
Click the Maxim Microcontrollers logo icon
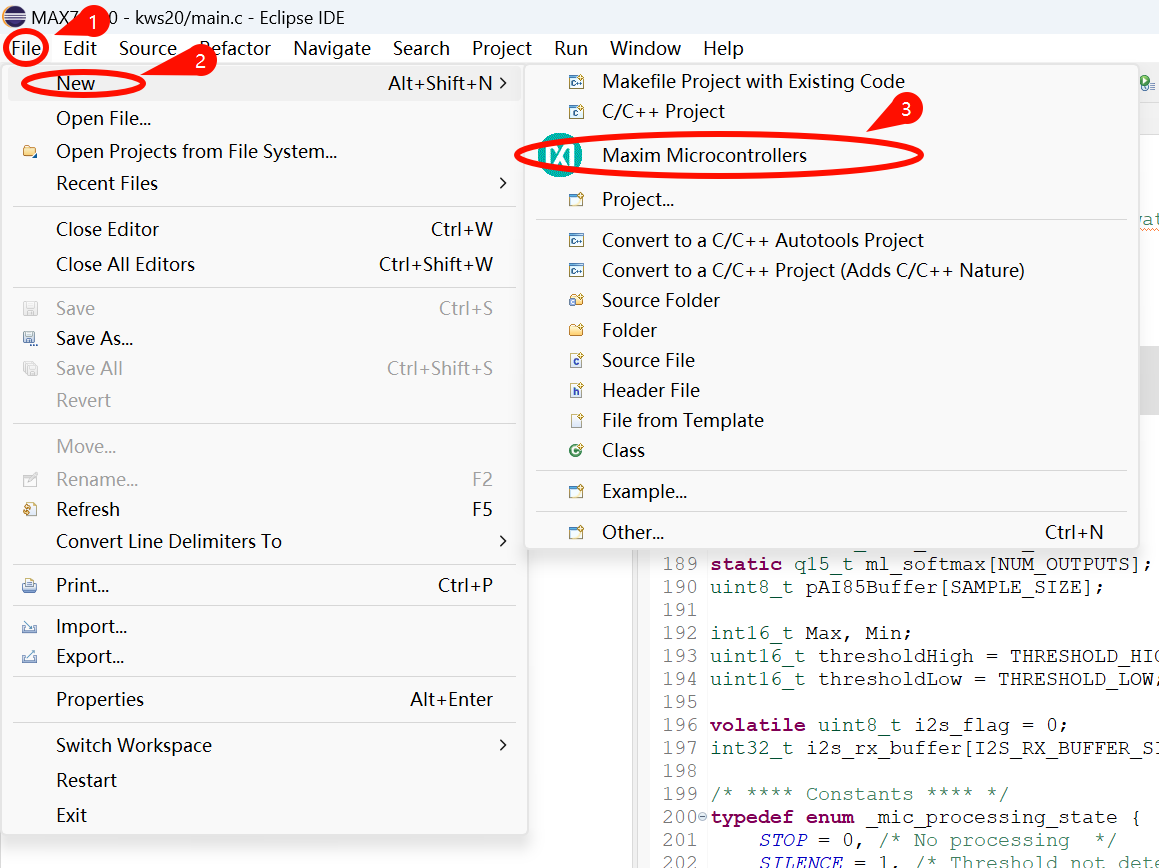click(560, 155)
